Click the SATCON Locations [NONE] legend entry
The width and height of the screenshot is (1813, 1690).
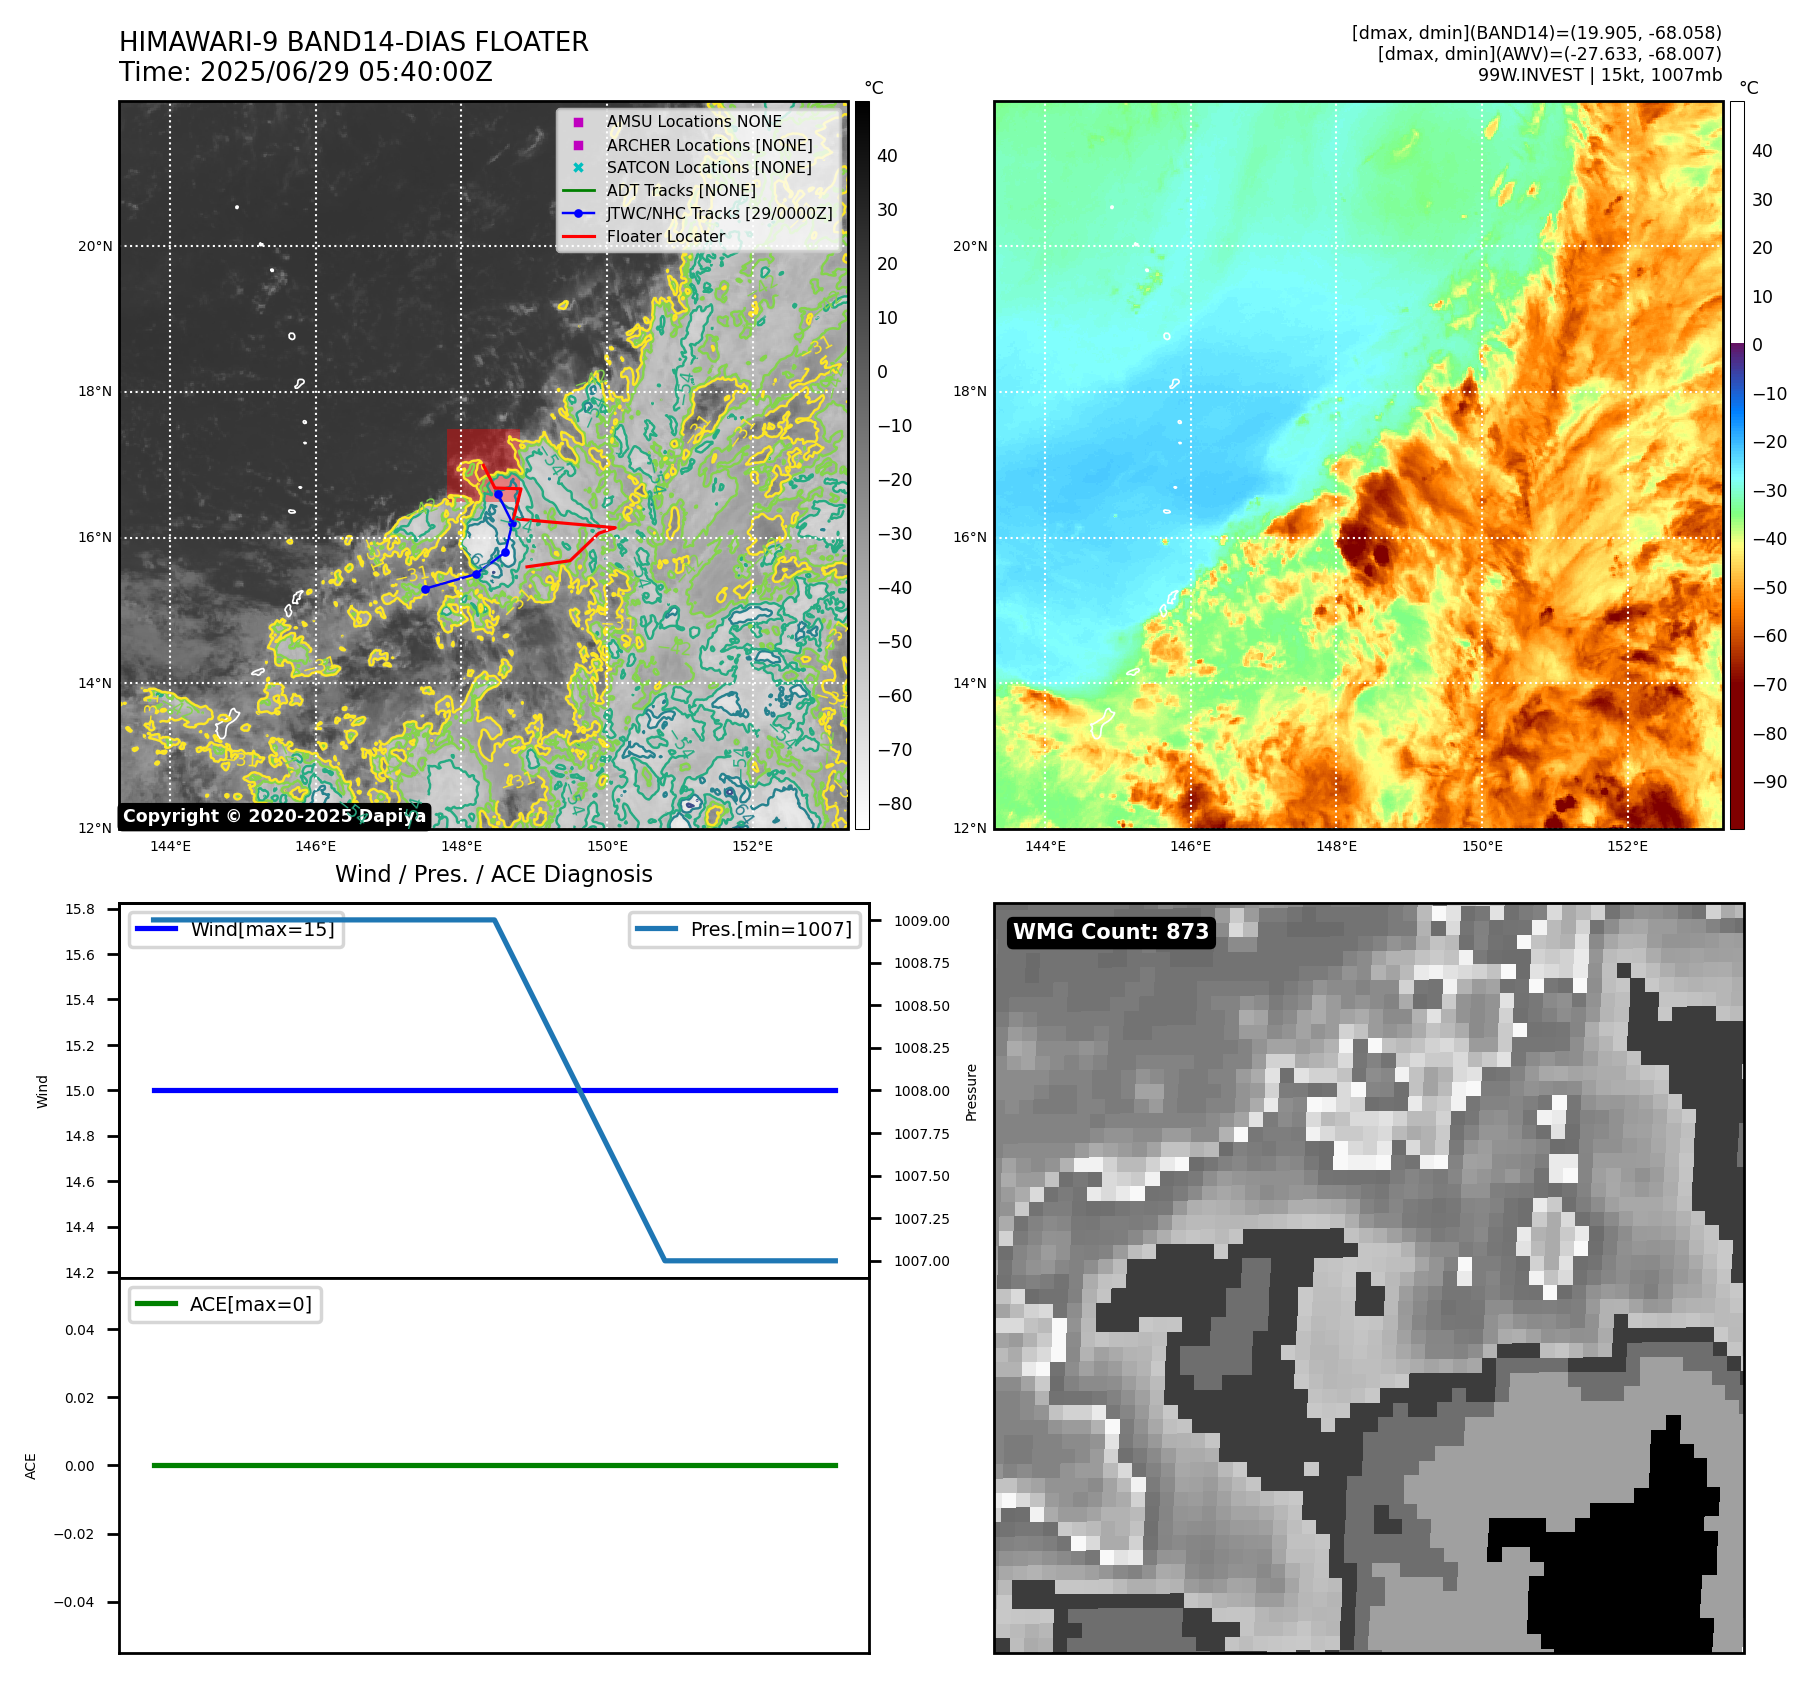pyautogui.click(x=709, y=167)
